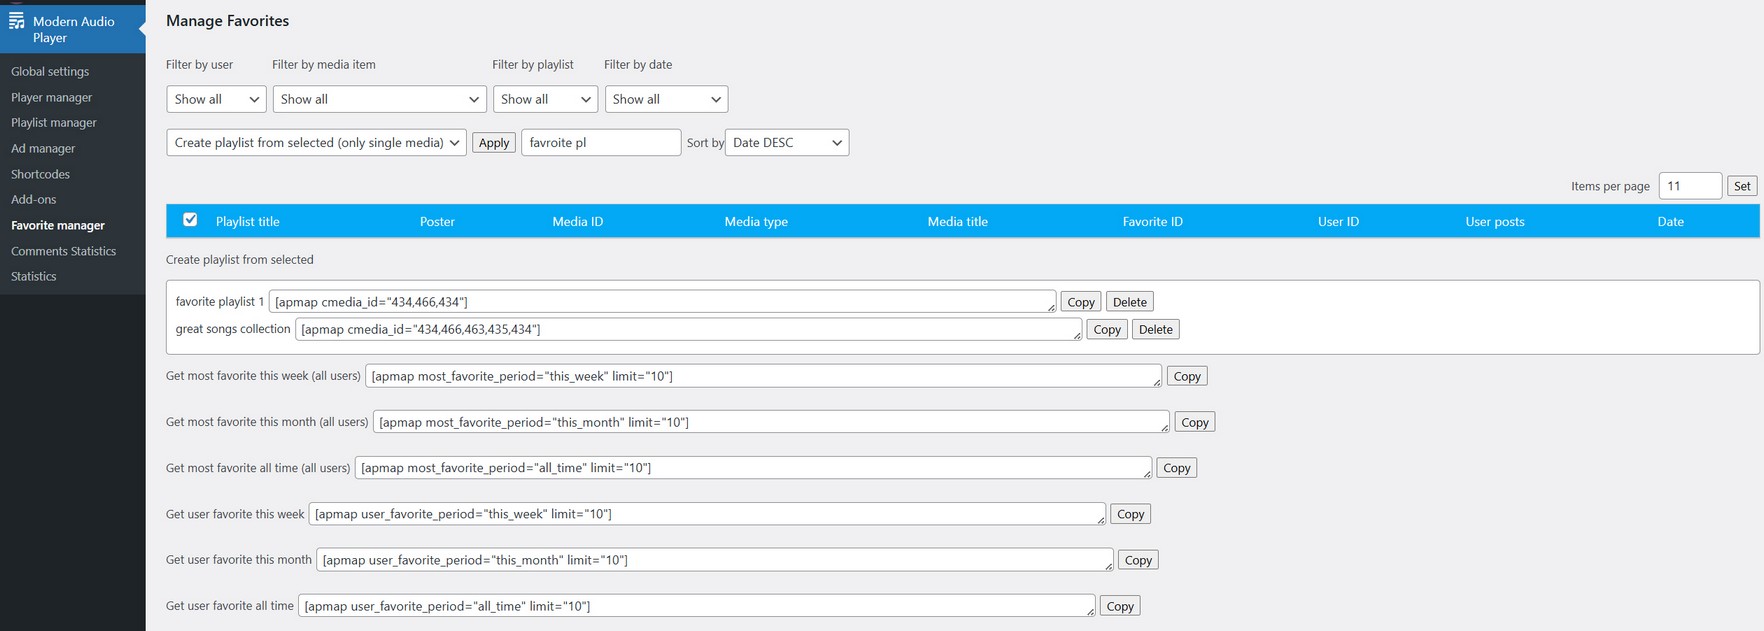Expand the Filter by date dropdown
This screenshot has width=1764, height=631.
[x=666, y=99]
